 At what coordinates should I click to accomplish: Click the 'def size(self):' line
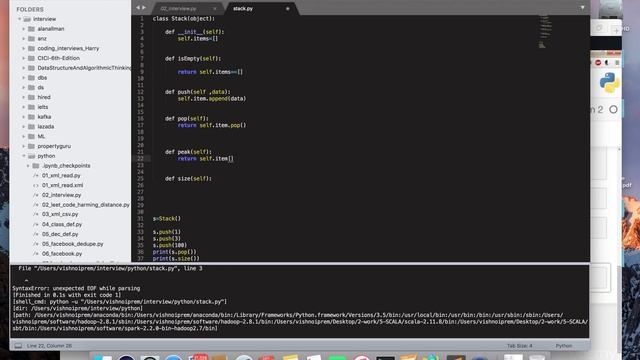pyautogui.click(x=189, y=178)
